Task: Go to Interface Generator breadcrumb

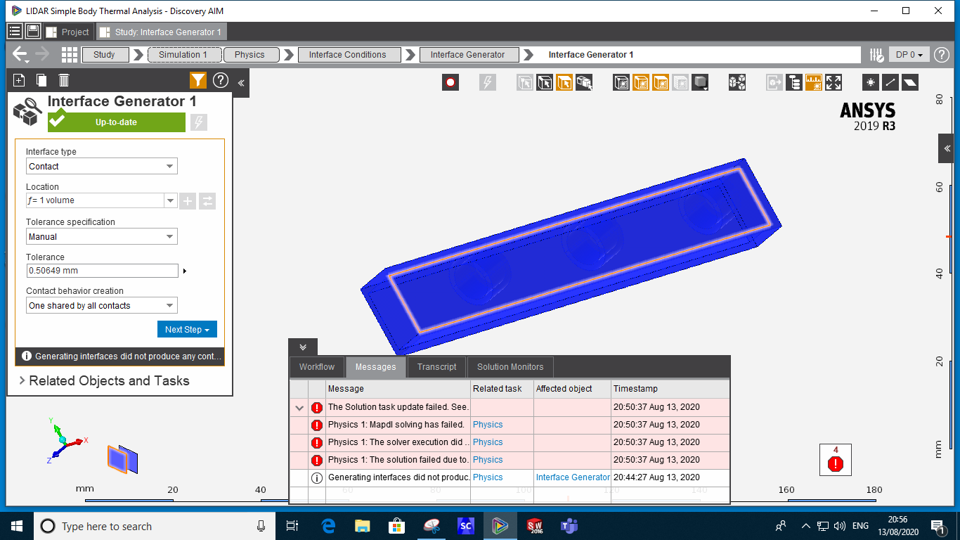Action: point(467,54)
